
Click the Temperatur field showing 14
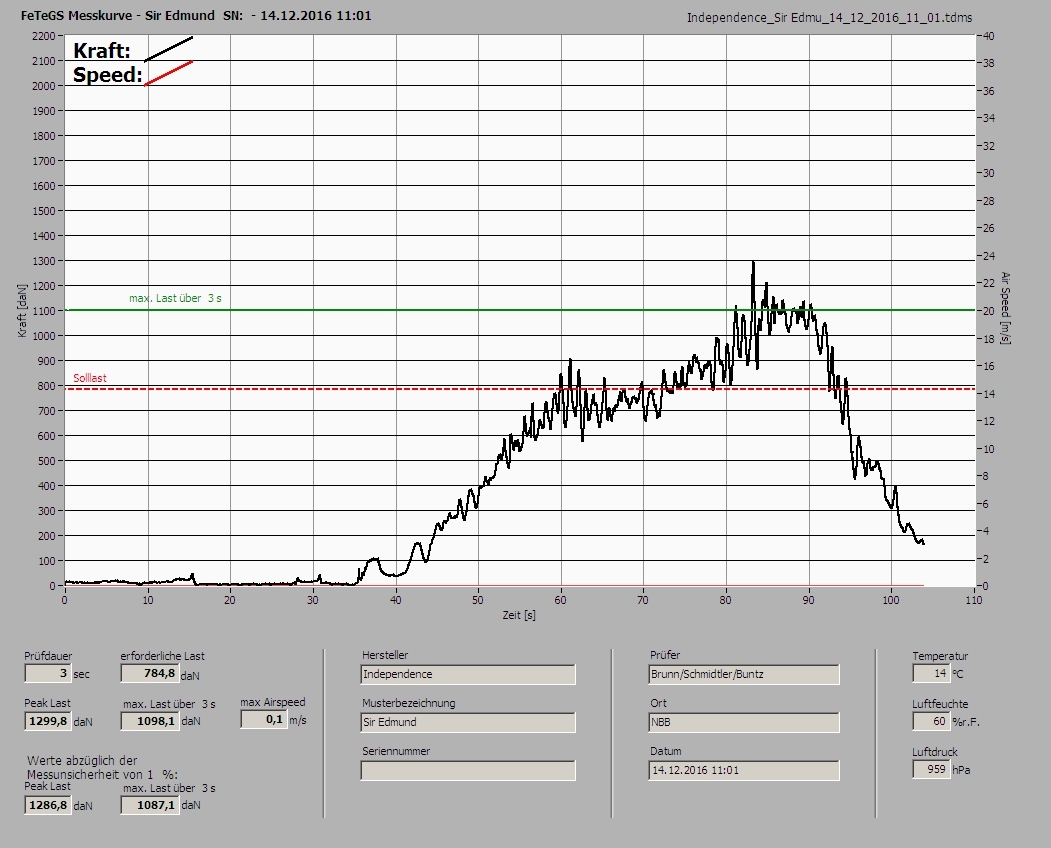click(931, 673)
